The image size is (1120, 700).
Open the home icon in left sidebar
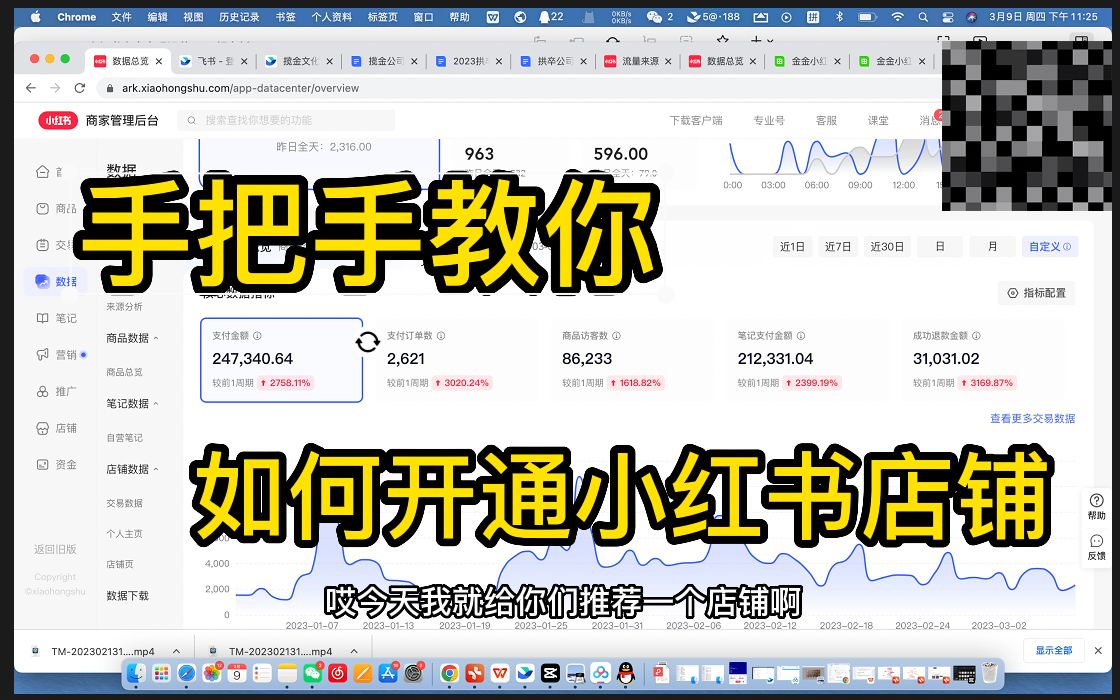[x=42, y=171]
